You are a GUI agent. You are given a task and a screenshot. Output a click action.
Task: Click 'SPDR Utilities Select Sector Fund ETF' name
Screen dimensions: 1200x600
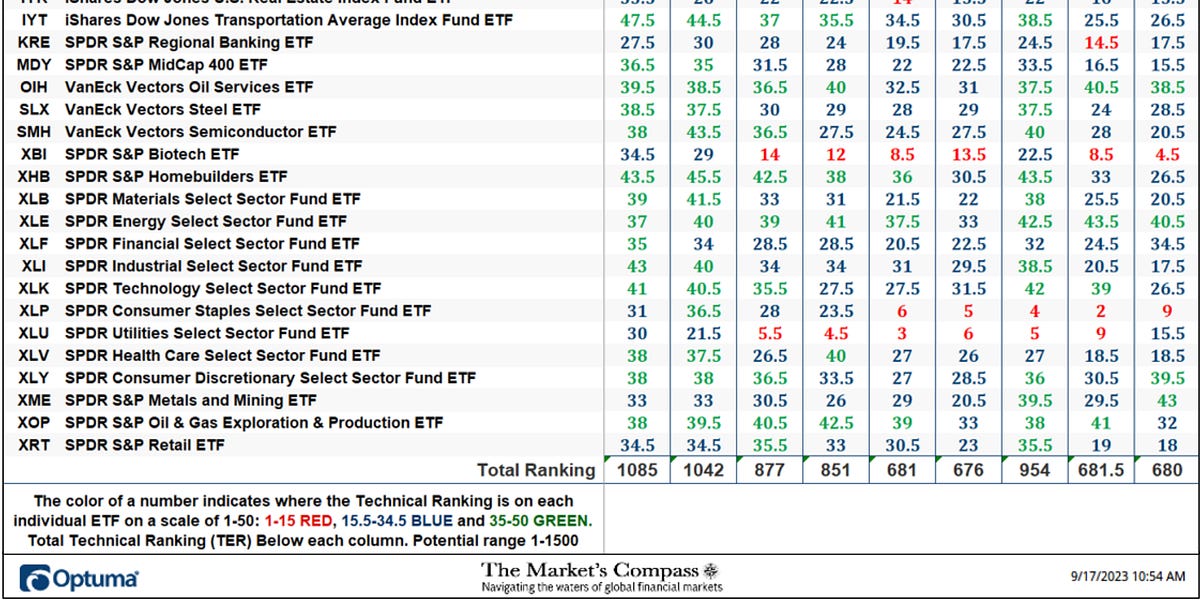[207, 333]
